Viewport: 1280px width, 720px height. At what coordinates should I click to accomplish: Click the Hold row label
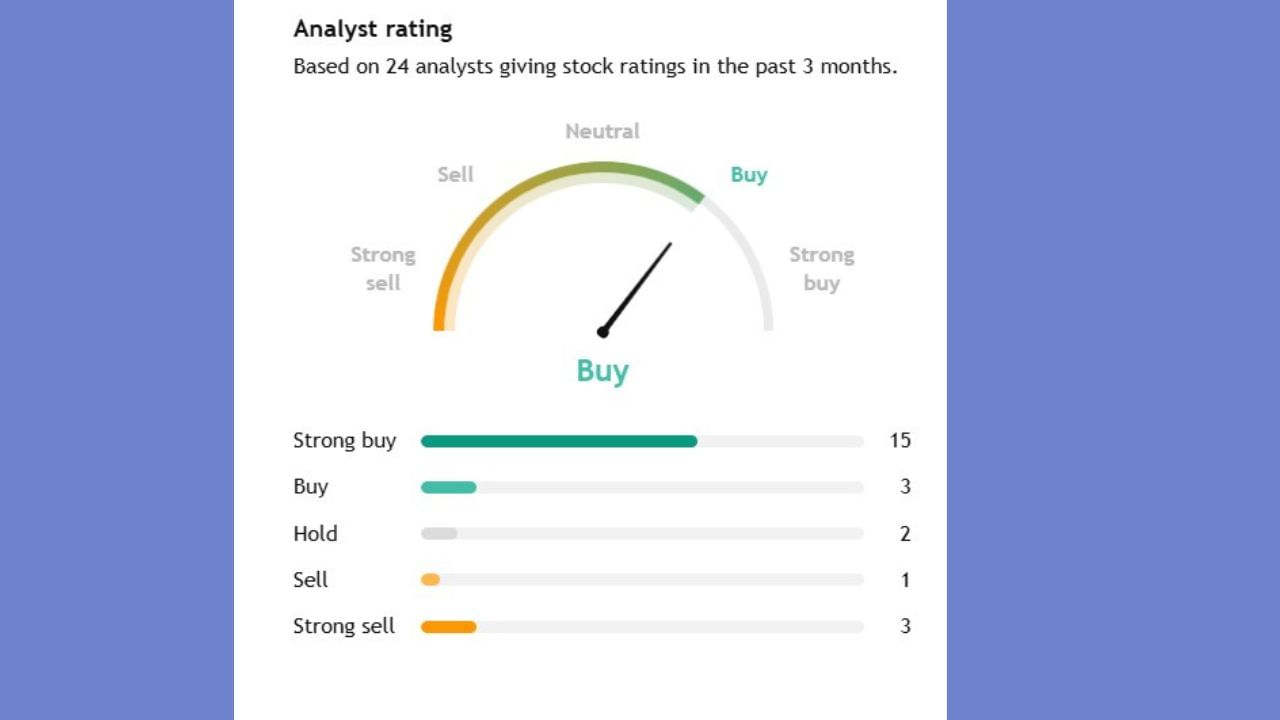pos(315,534)
